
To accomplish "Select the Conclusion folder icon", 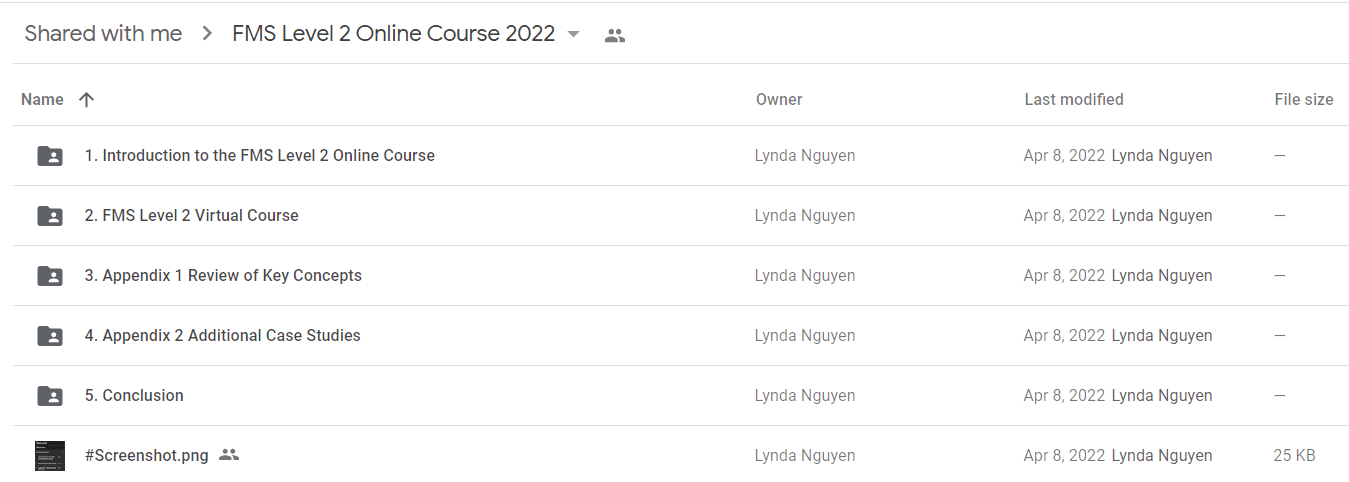I will coord(50,396).
